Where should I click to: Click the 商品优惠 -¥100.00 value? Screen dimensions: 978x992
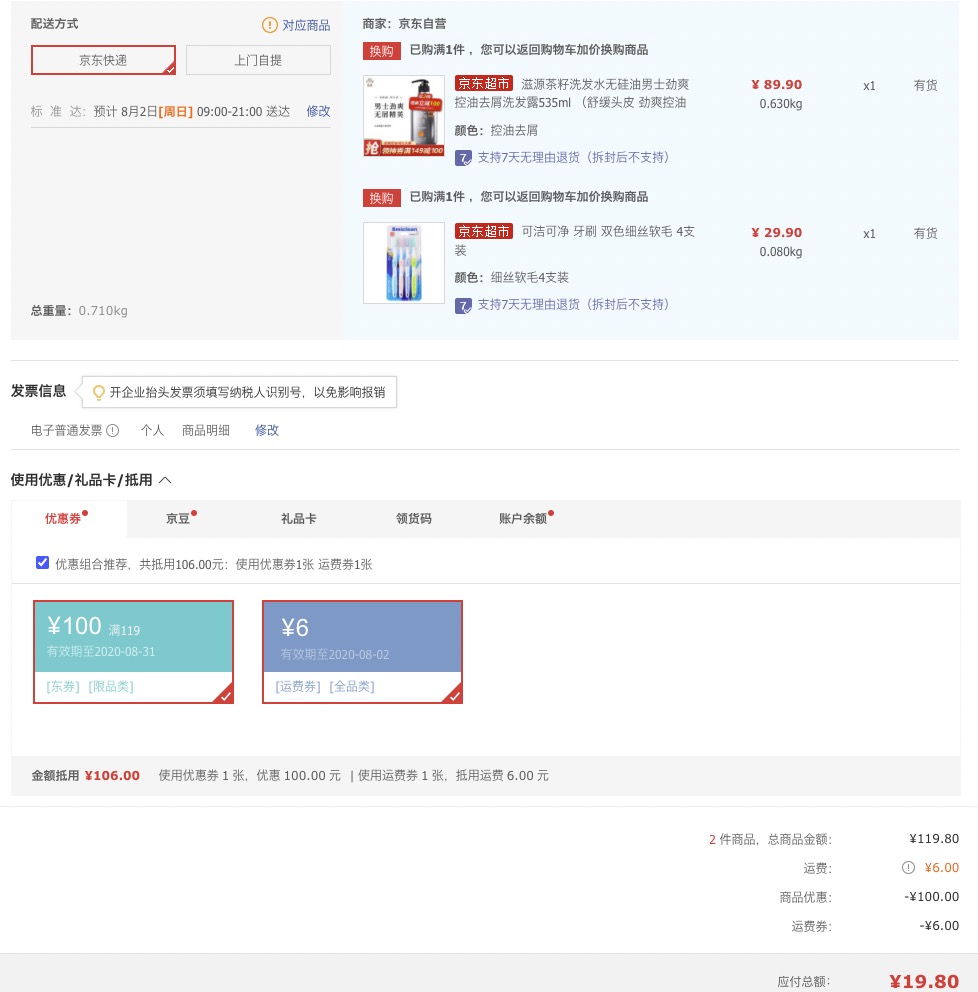931,896
